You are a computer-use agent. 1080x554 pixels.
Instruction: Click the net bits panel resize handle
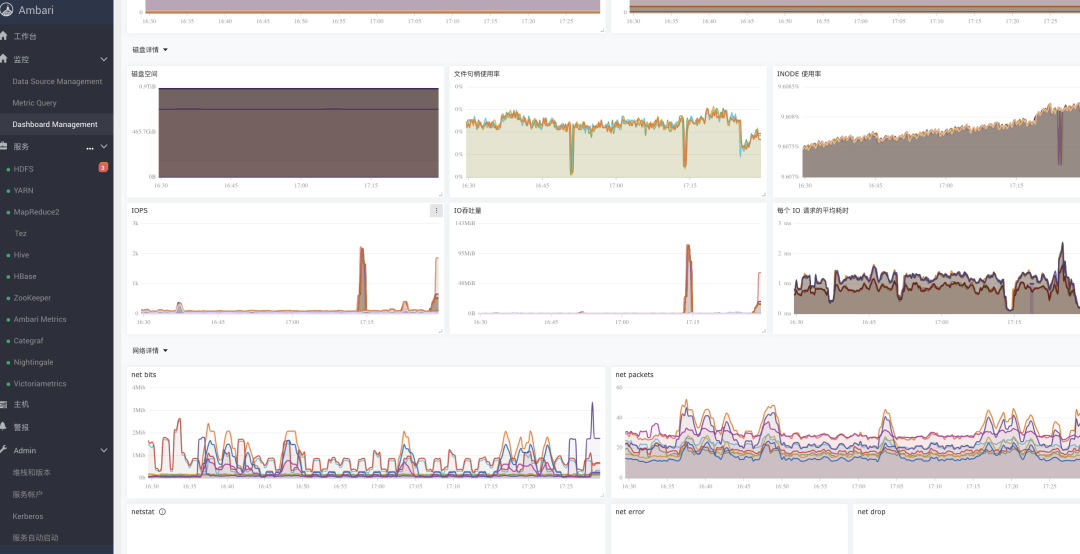click(601, 495)
